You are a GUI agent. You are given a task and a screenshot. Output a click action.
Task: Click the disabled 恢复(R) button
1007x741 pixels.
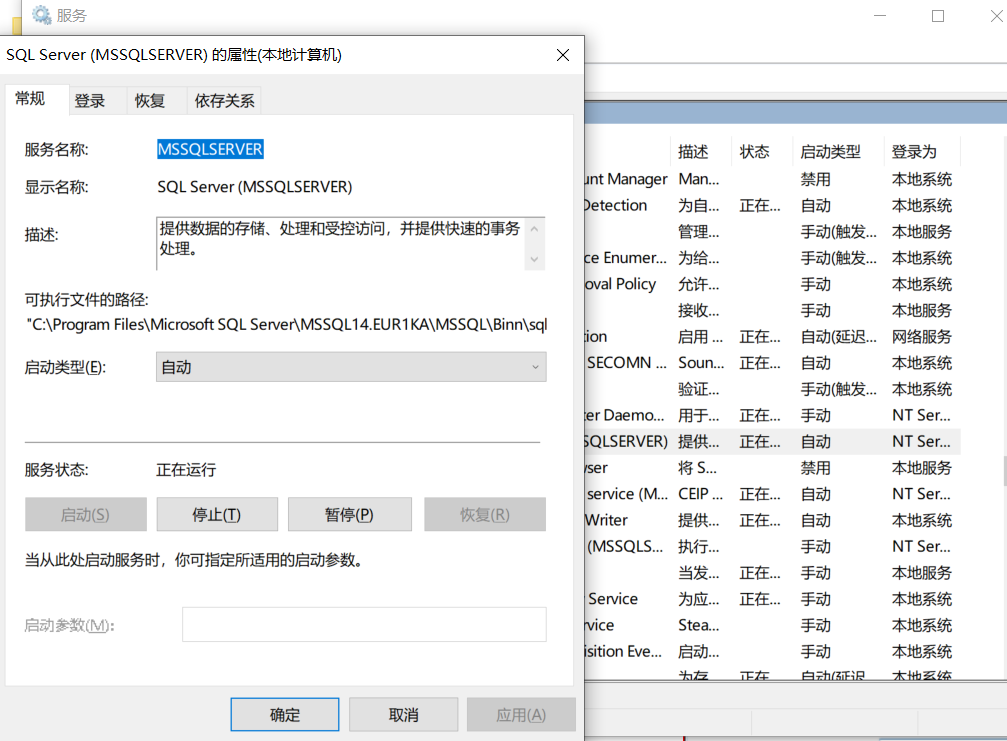(x=485, y=514)
